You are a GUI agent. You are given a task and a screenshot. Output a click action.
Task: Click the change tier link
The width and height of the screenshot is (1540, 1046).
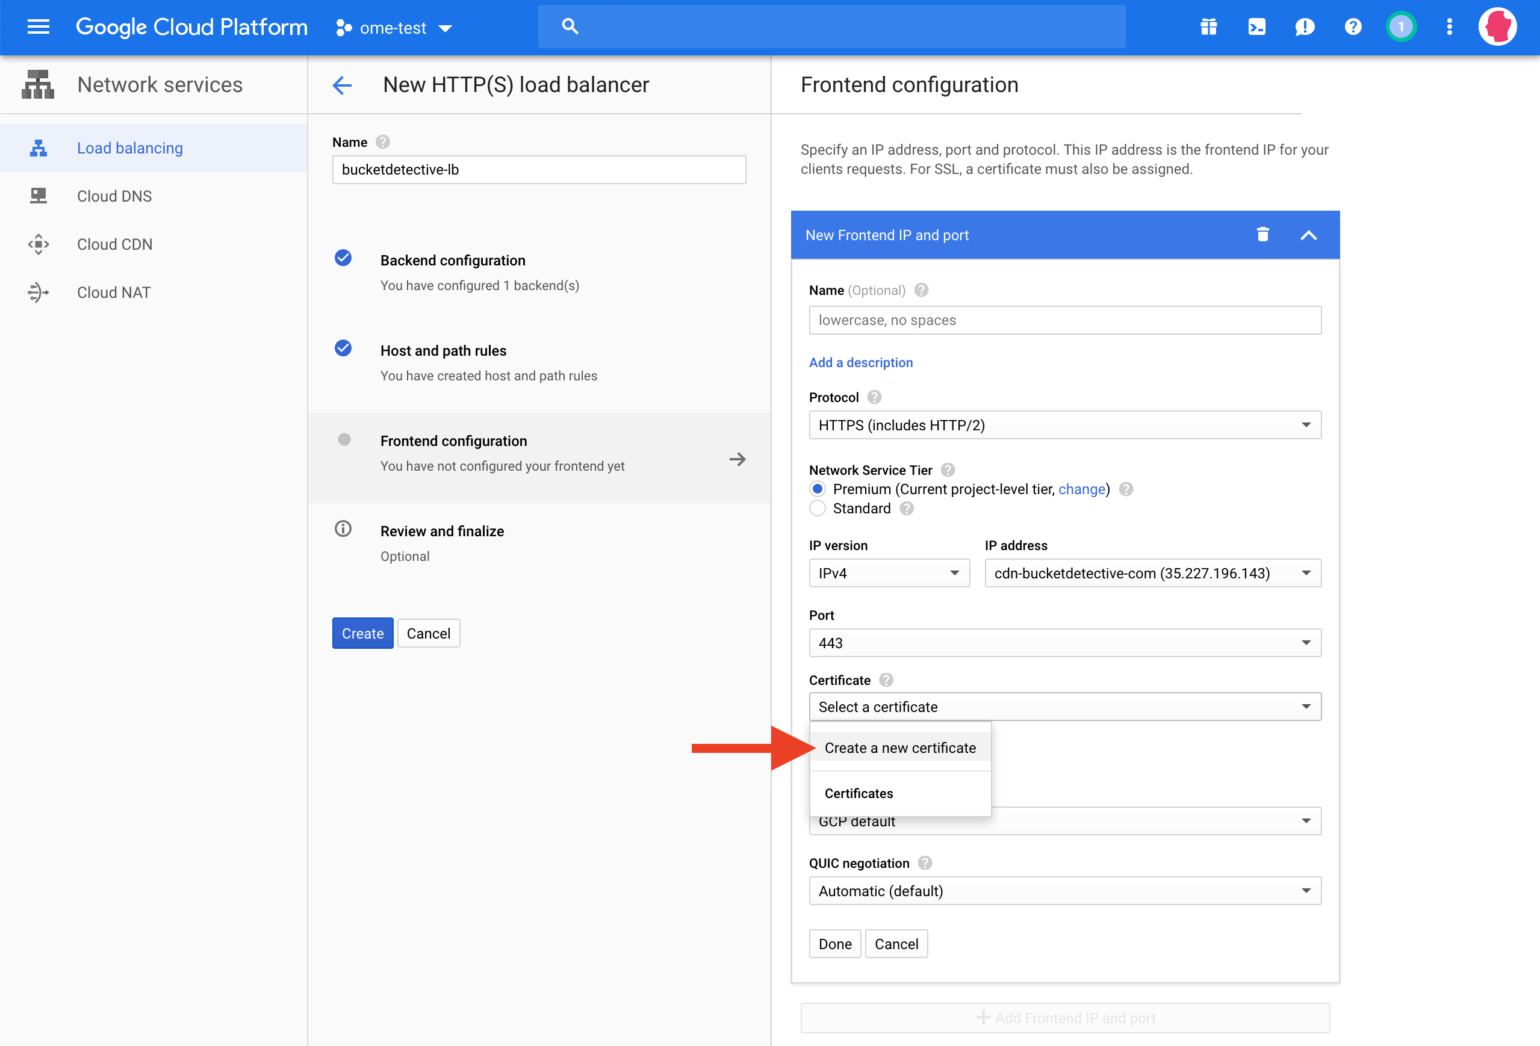1082,489
